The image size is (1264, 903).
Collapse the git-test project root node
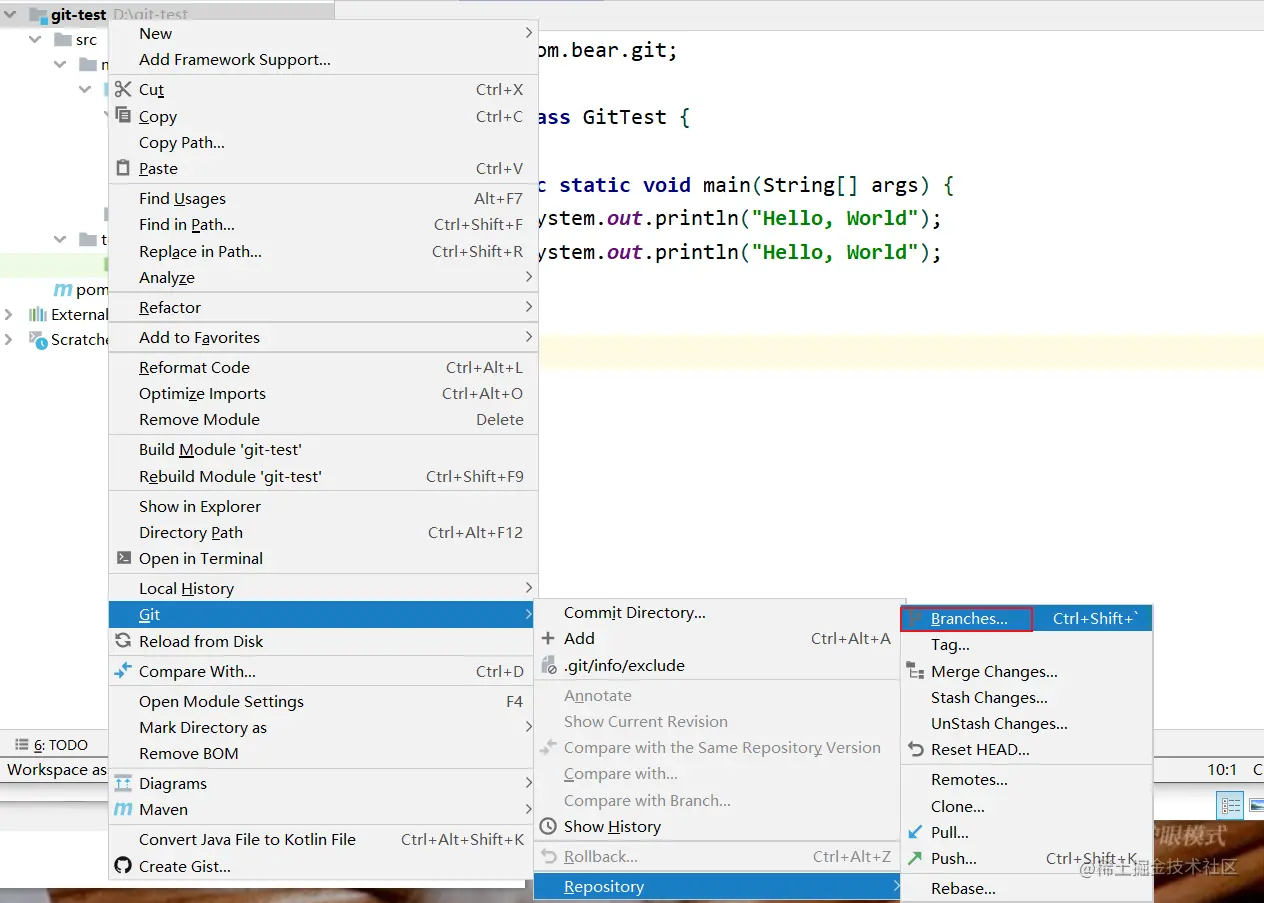point(11,15)
